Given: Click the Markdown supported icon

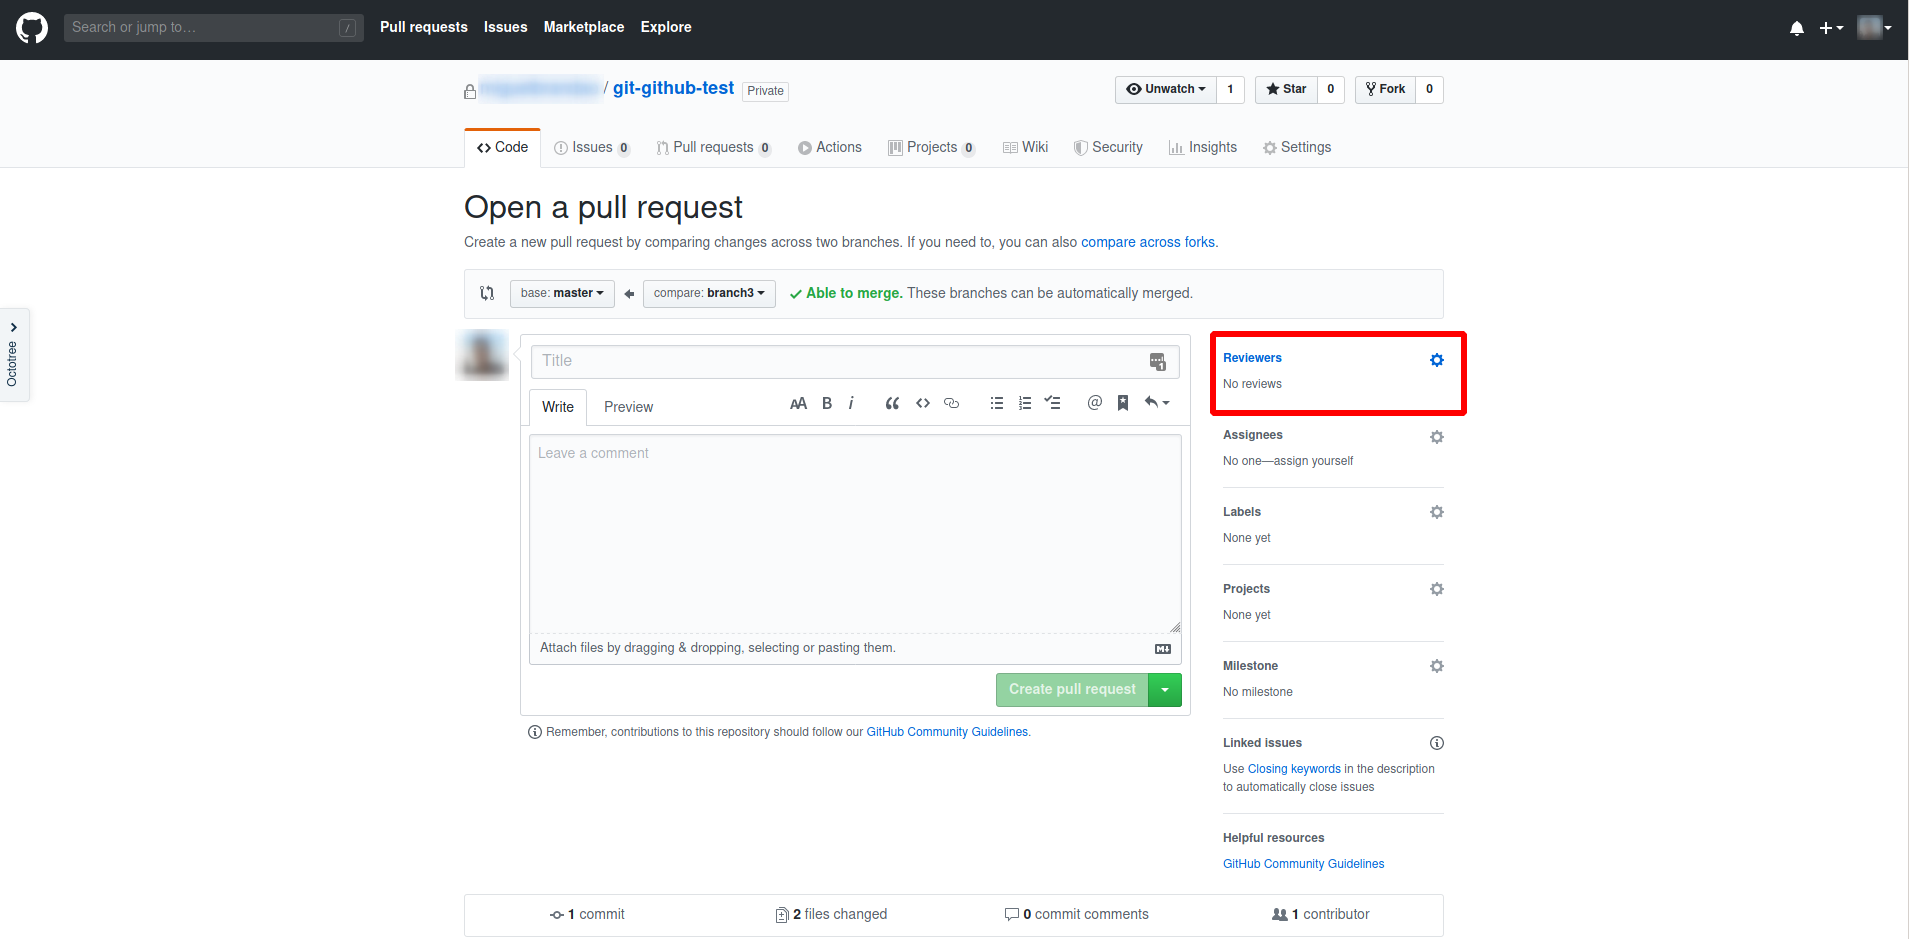Looking at the screenshot, I should [x=1163, y=649].
